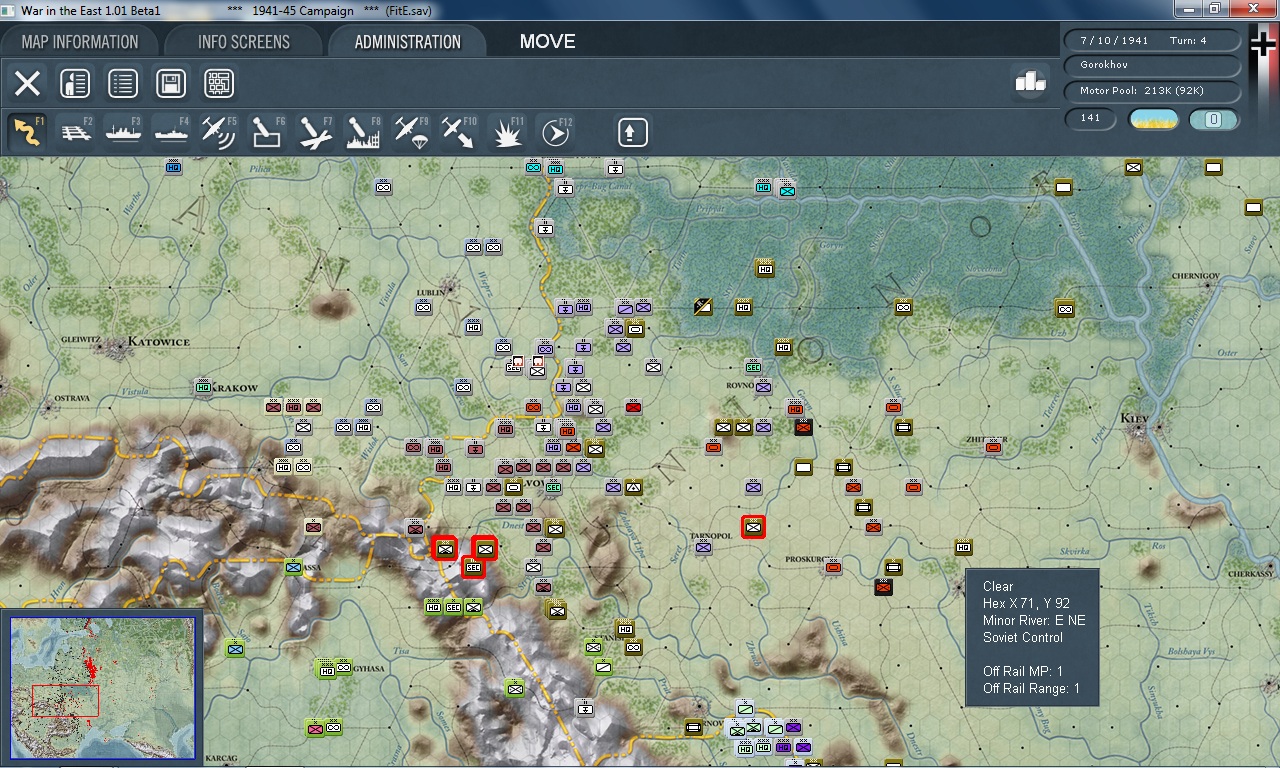
Task: Switch to the Map Information tab
Action: pos(80,42)
